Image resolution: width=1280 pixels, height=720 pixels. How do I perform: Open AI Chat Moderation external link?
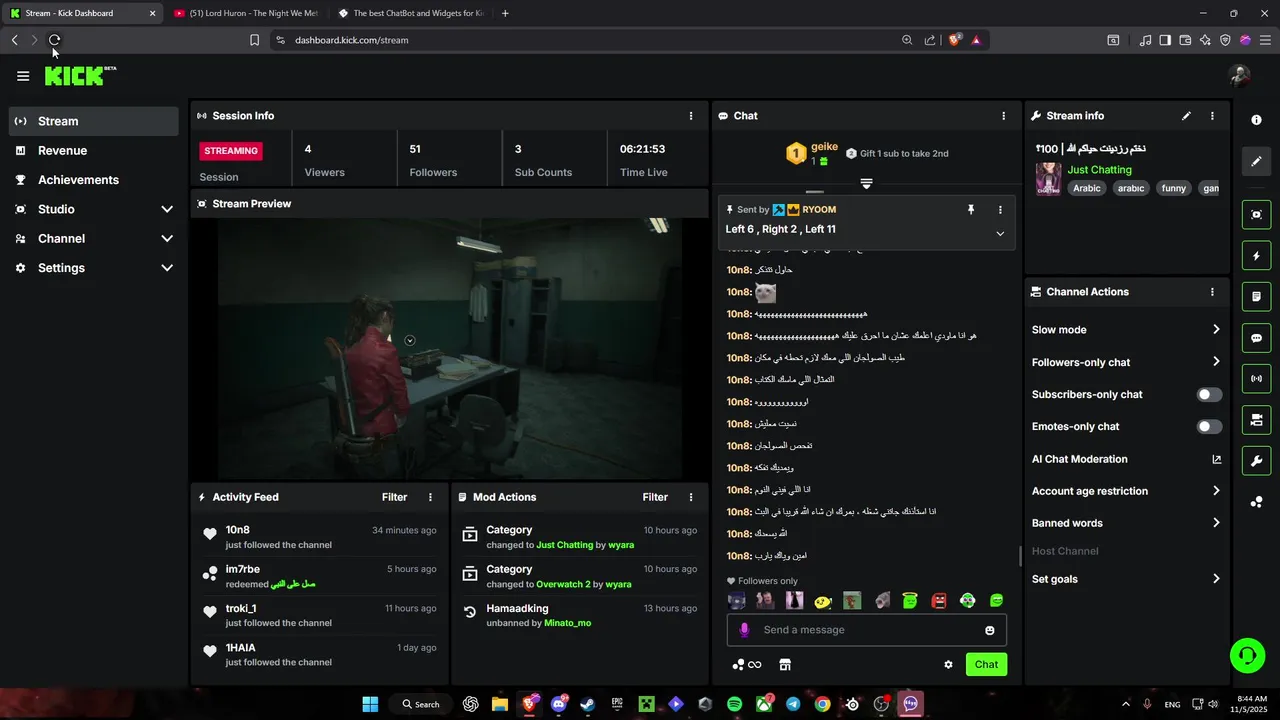tap(1217, 459)
